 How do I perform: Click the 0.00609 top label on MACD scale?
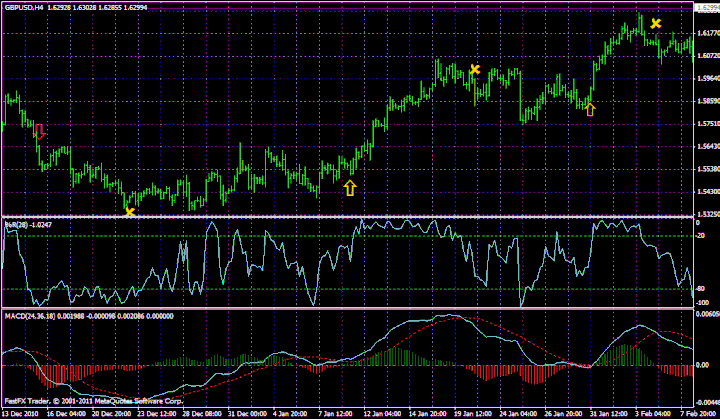pos(708,314)
